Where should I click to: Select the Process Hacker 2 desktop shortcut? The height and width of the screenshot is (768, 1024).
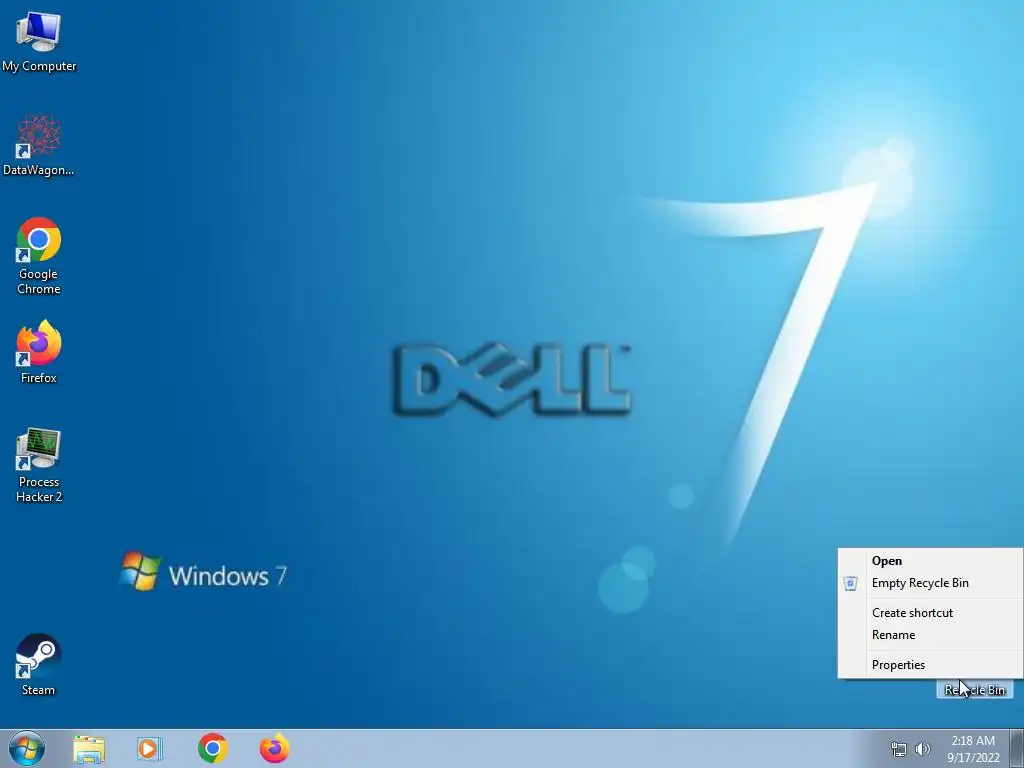(39, 465)
